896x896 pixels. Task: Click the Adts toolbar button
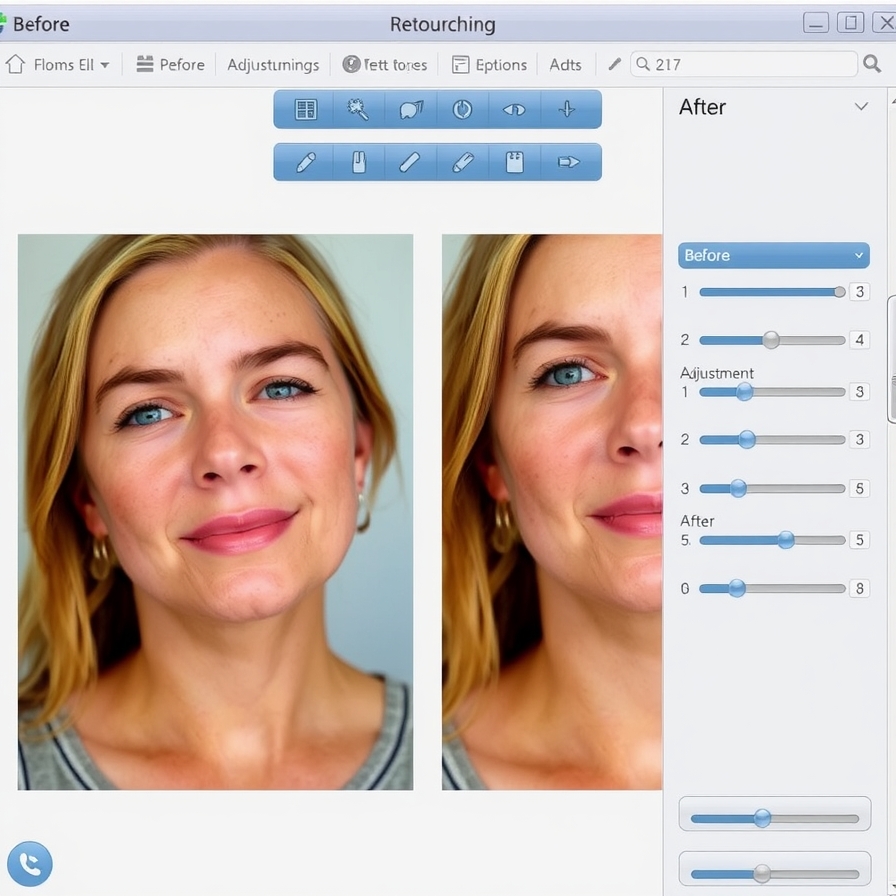(565, 65)
